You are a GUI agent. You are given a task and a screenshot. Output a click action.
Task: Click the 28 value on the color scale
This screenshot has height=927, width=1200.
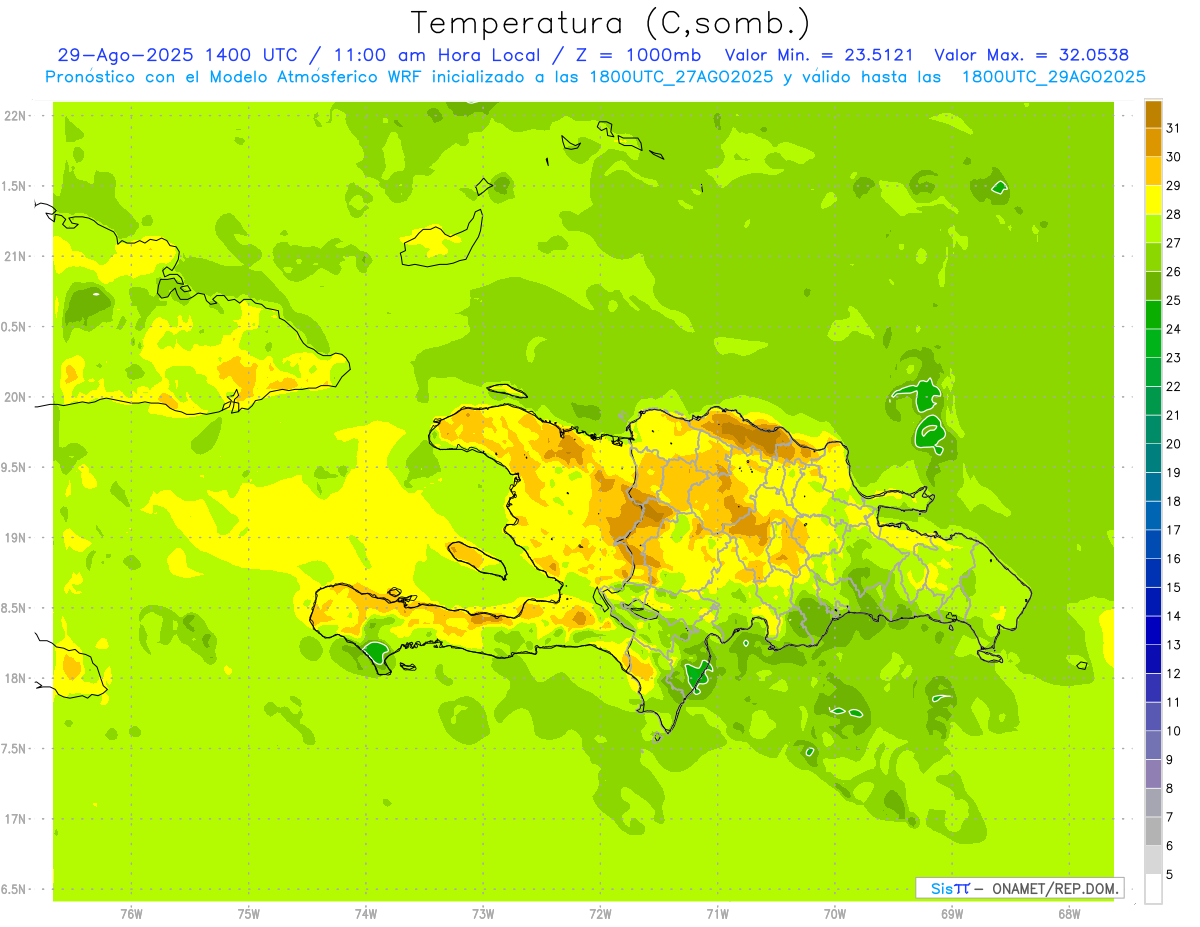1174,214
